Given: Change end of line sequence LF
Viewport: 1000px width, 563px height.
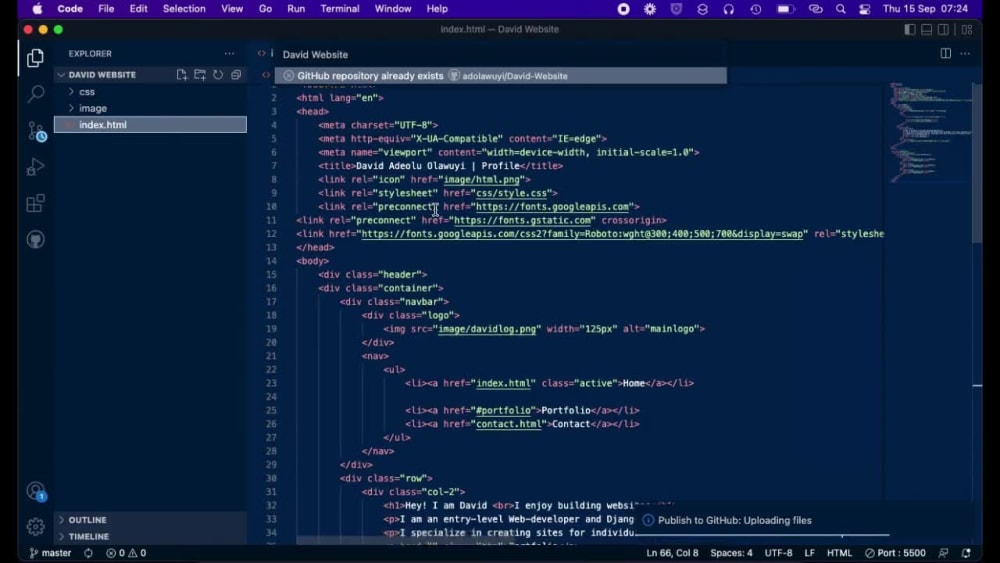Looking at the screenshot, I should click(x=809, y=553).
